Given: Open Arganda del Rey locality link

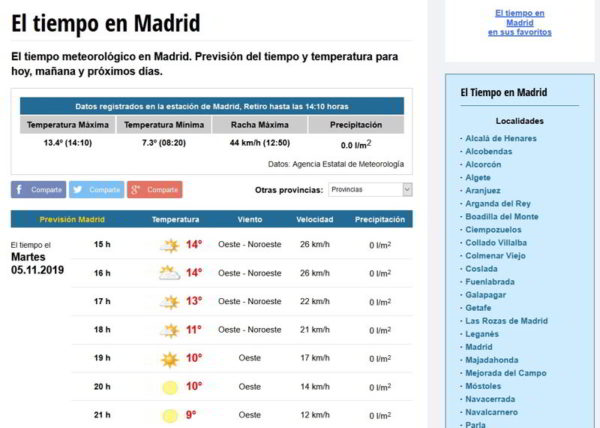Looking at the screenshot, I should 498,203.
